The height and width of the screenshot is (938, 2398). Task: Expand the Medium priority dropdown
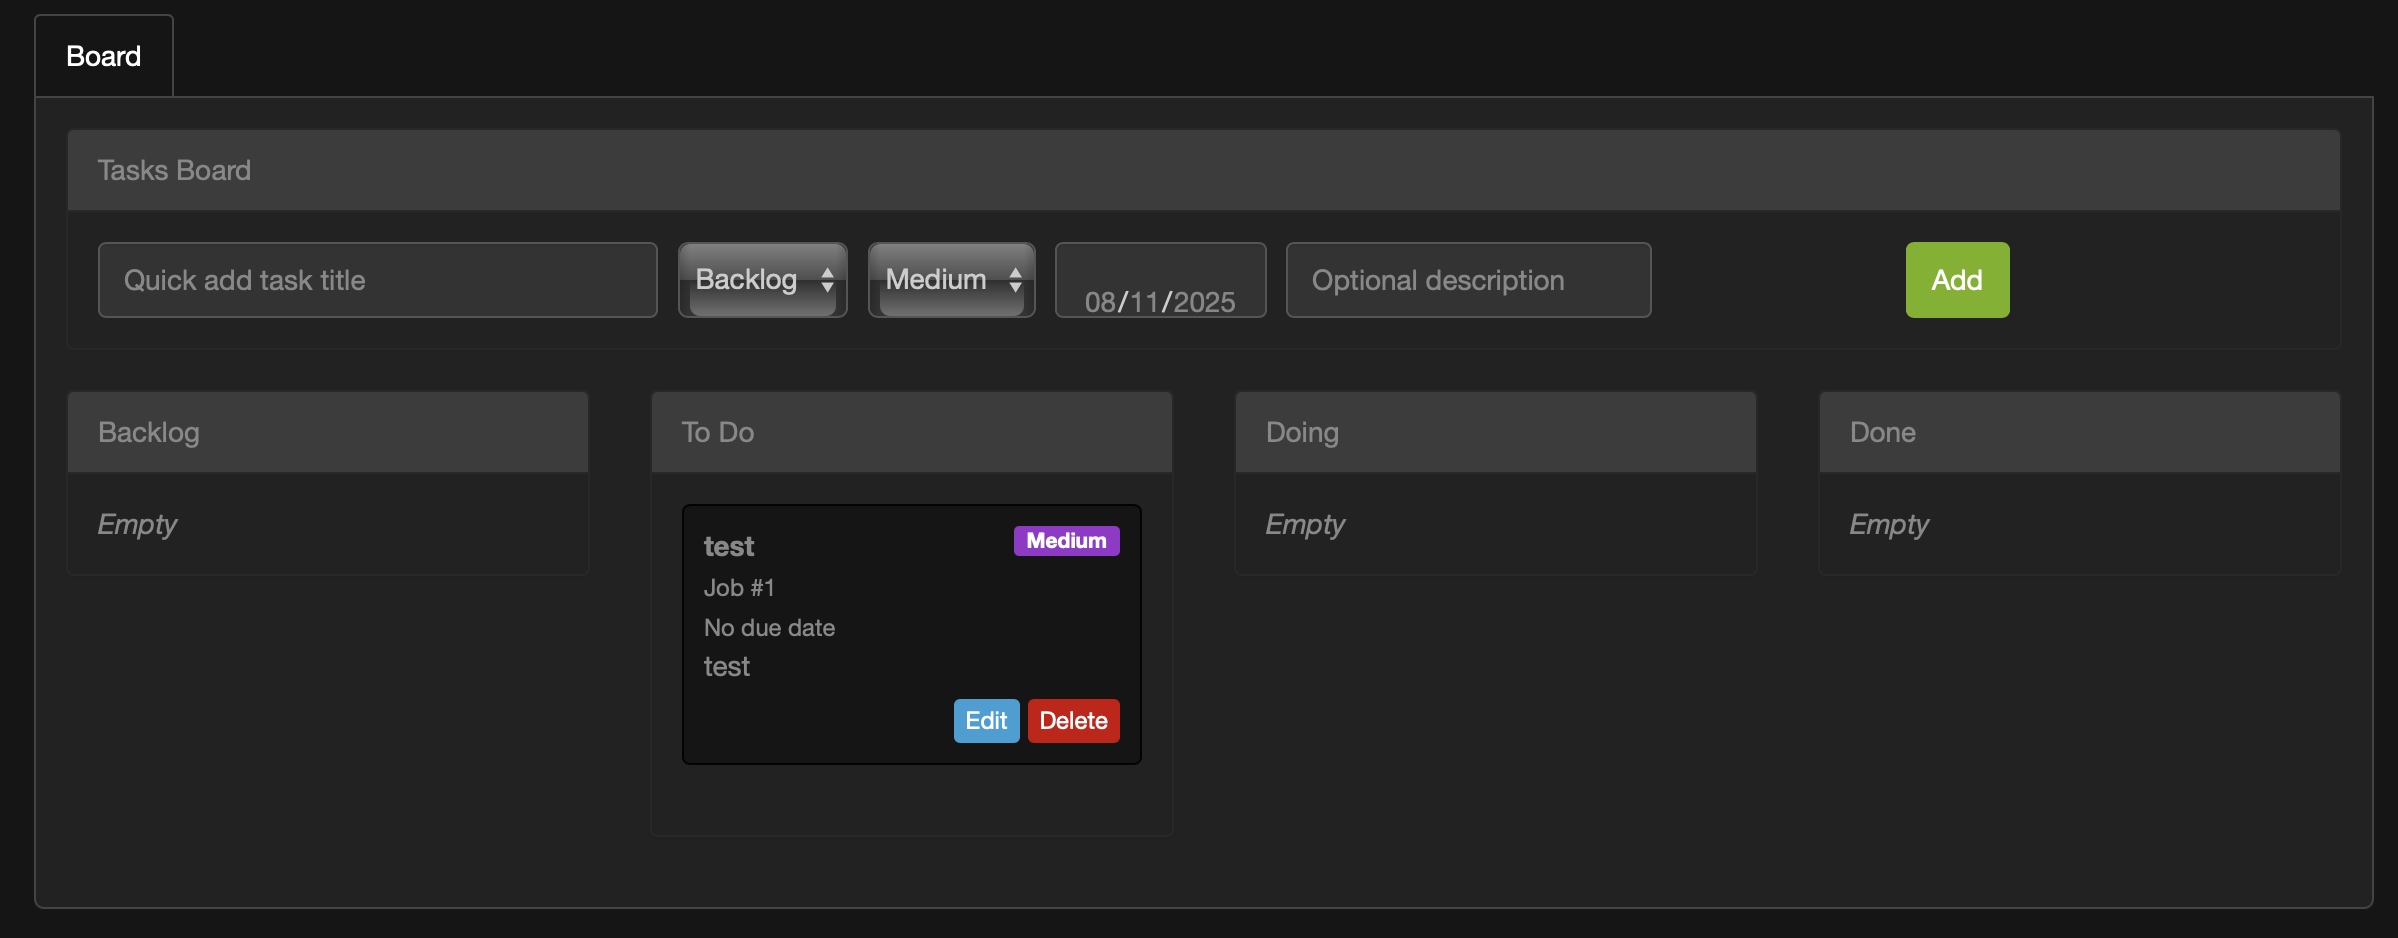coord(951,280)
